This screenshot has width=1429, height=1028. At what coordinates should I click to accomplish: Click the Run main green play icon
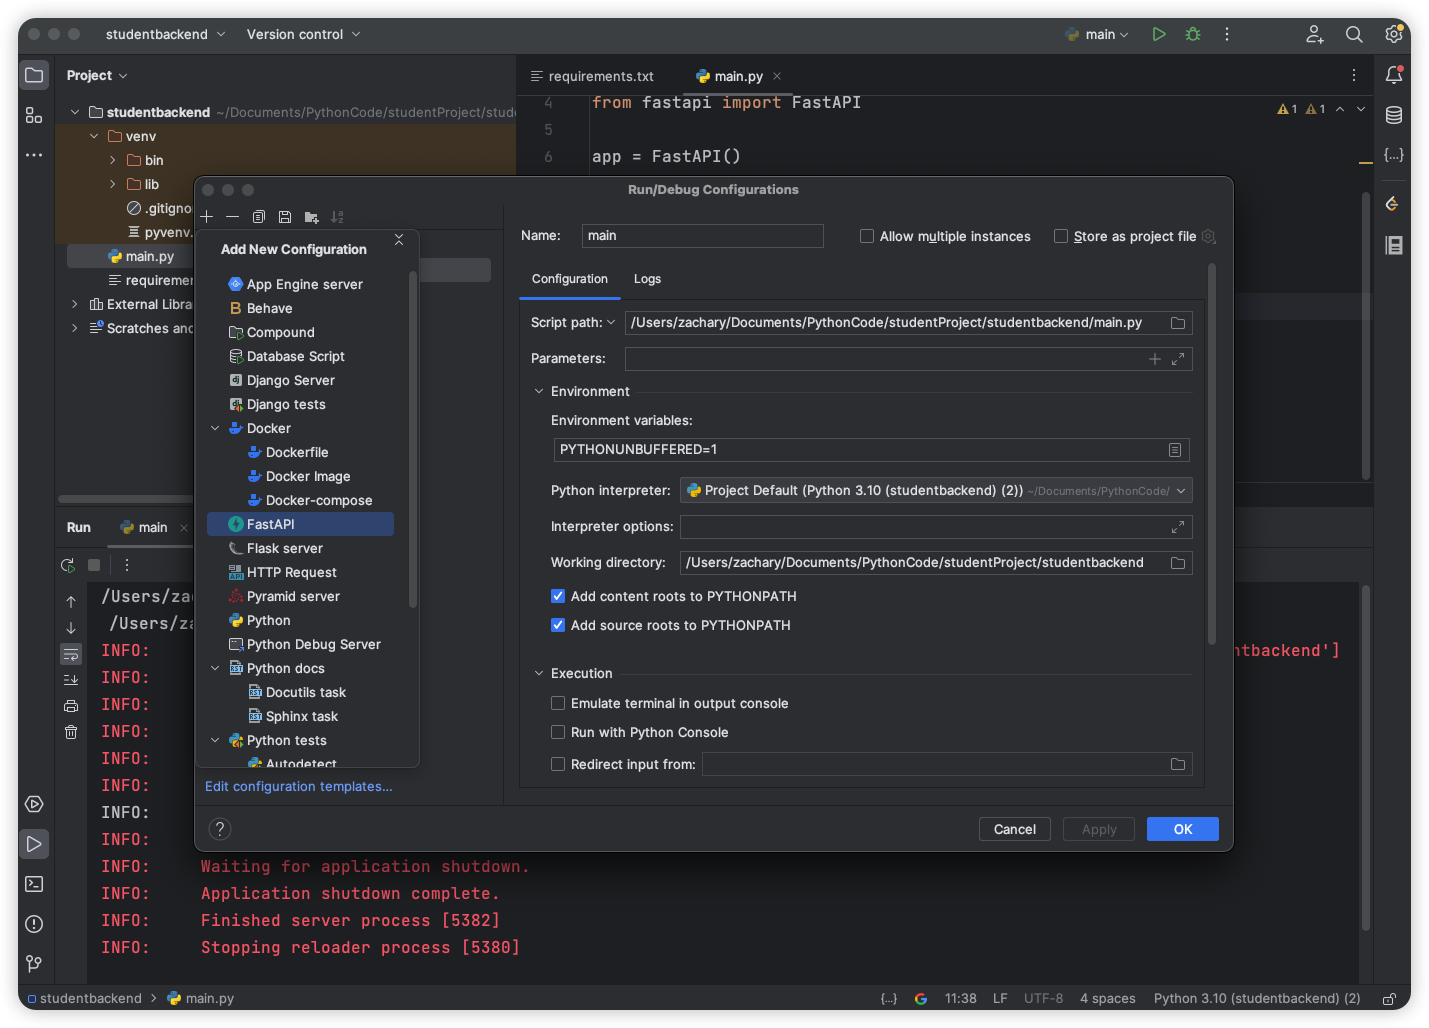1158,34
